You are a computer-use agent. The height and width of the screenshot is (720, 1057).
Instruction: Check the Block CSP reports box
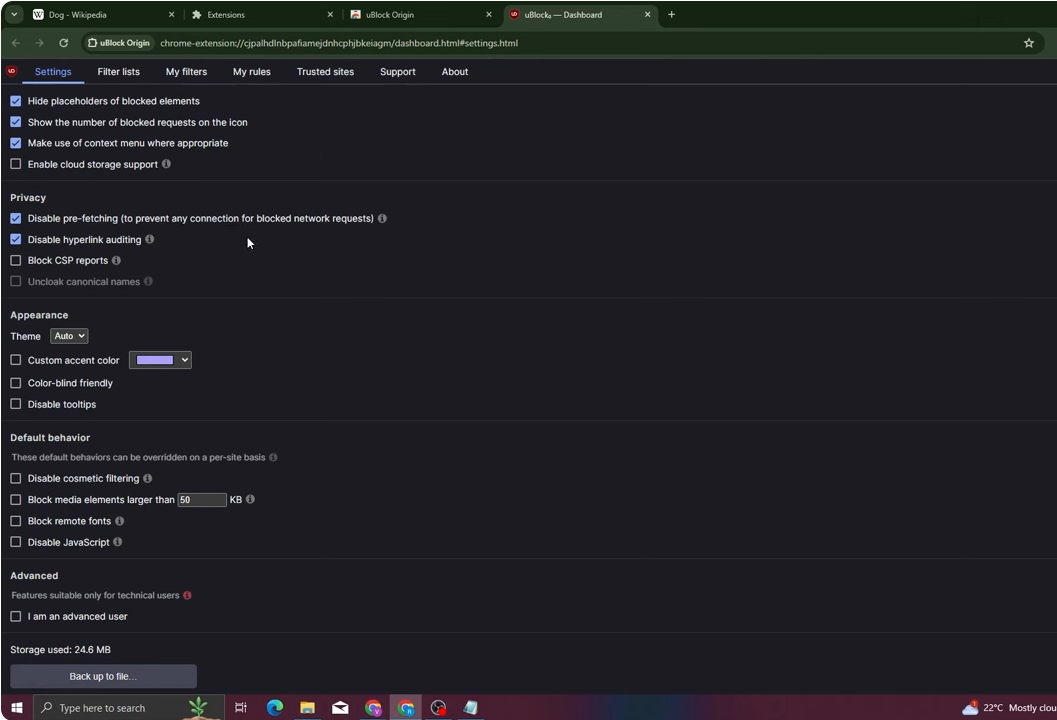[x=16, y=260]
